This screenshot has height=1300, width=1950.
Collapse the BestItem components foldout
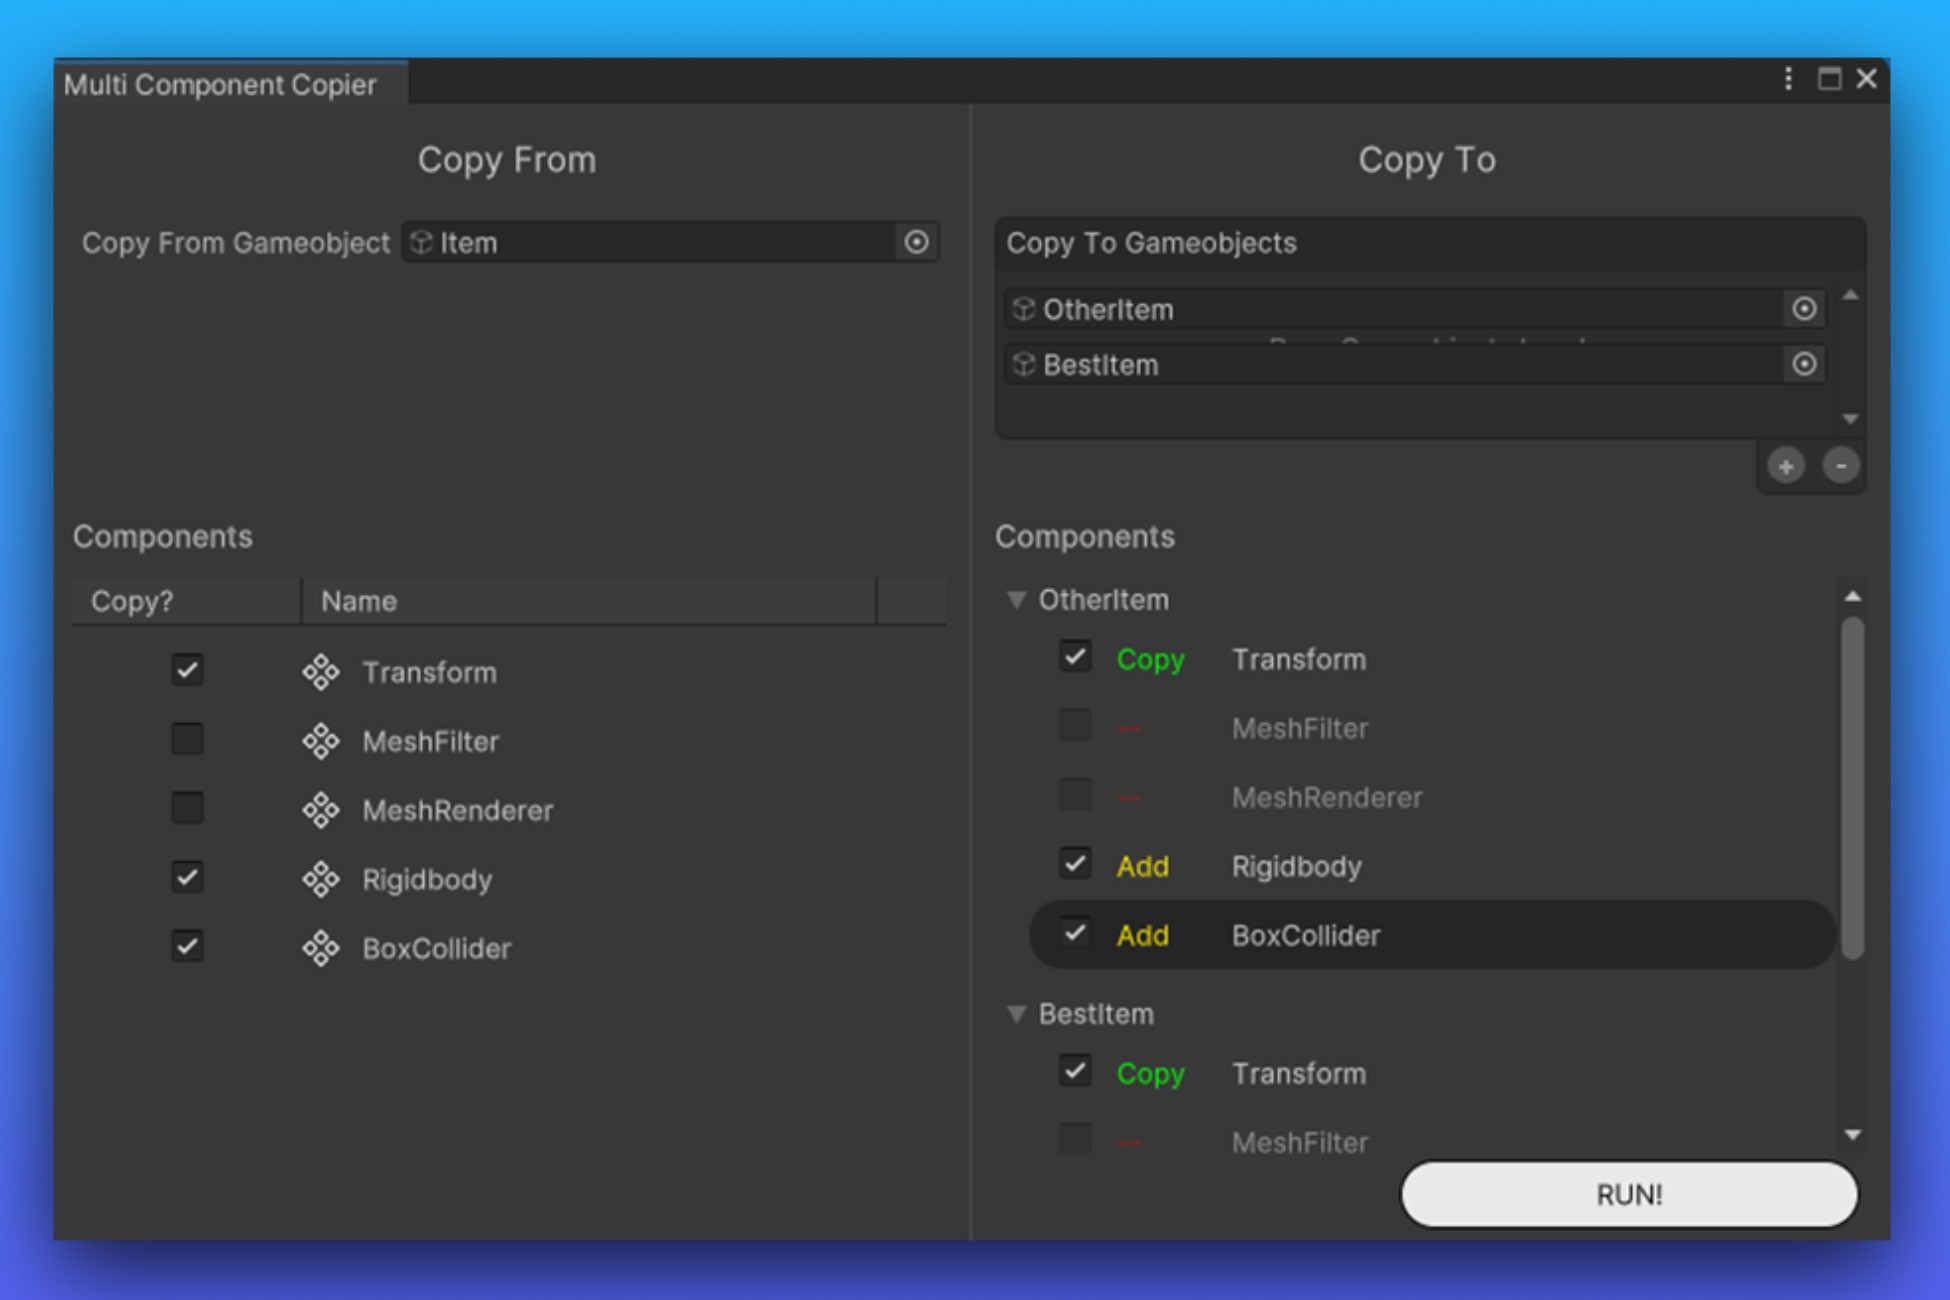1016,1013
